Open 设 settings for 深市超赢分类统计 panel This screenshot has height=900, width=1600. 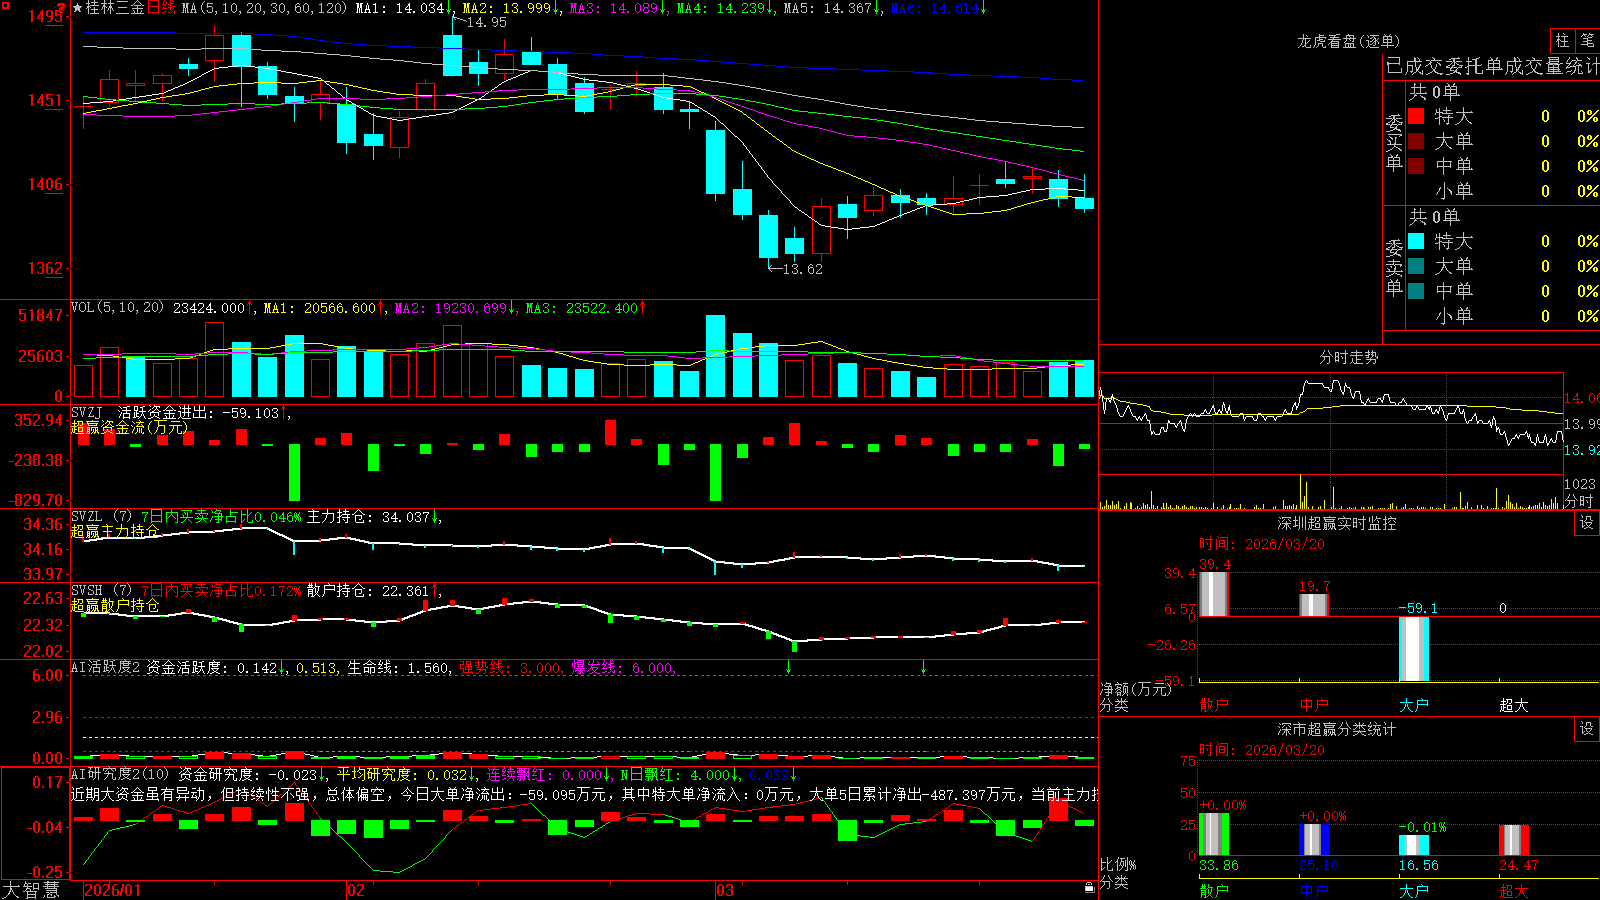pyautogui.click(x=1587, y=729)
